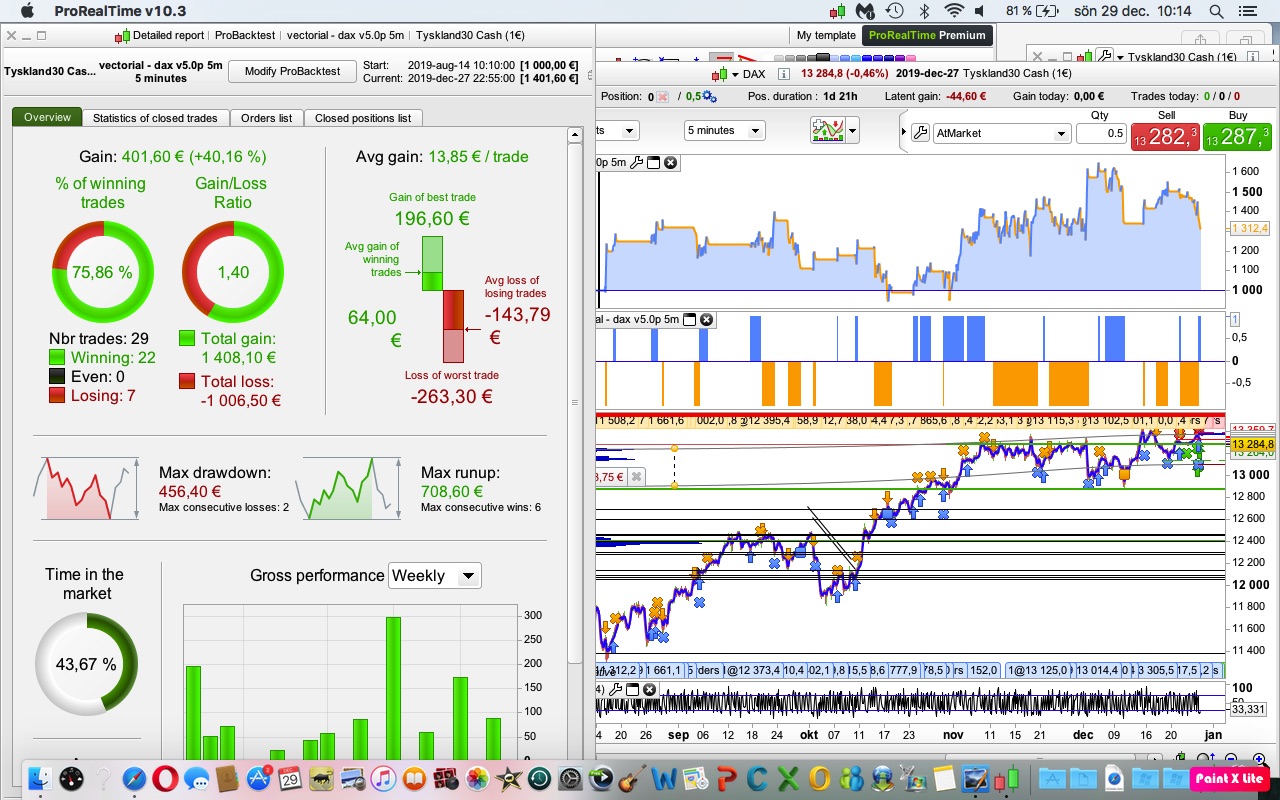Open Opera browser from the Dock
This screenshot has width=1280, height=800.
tap(165, 778)
